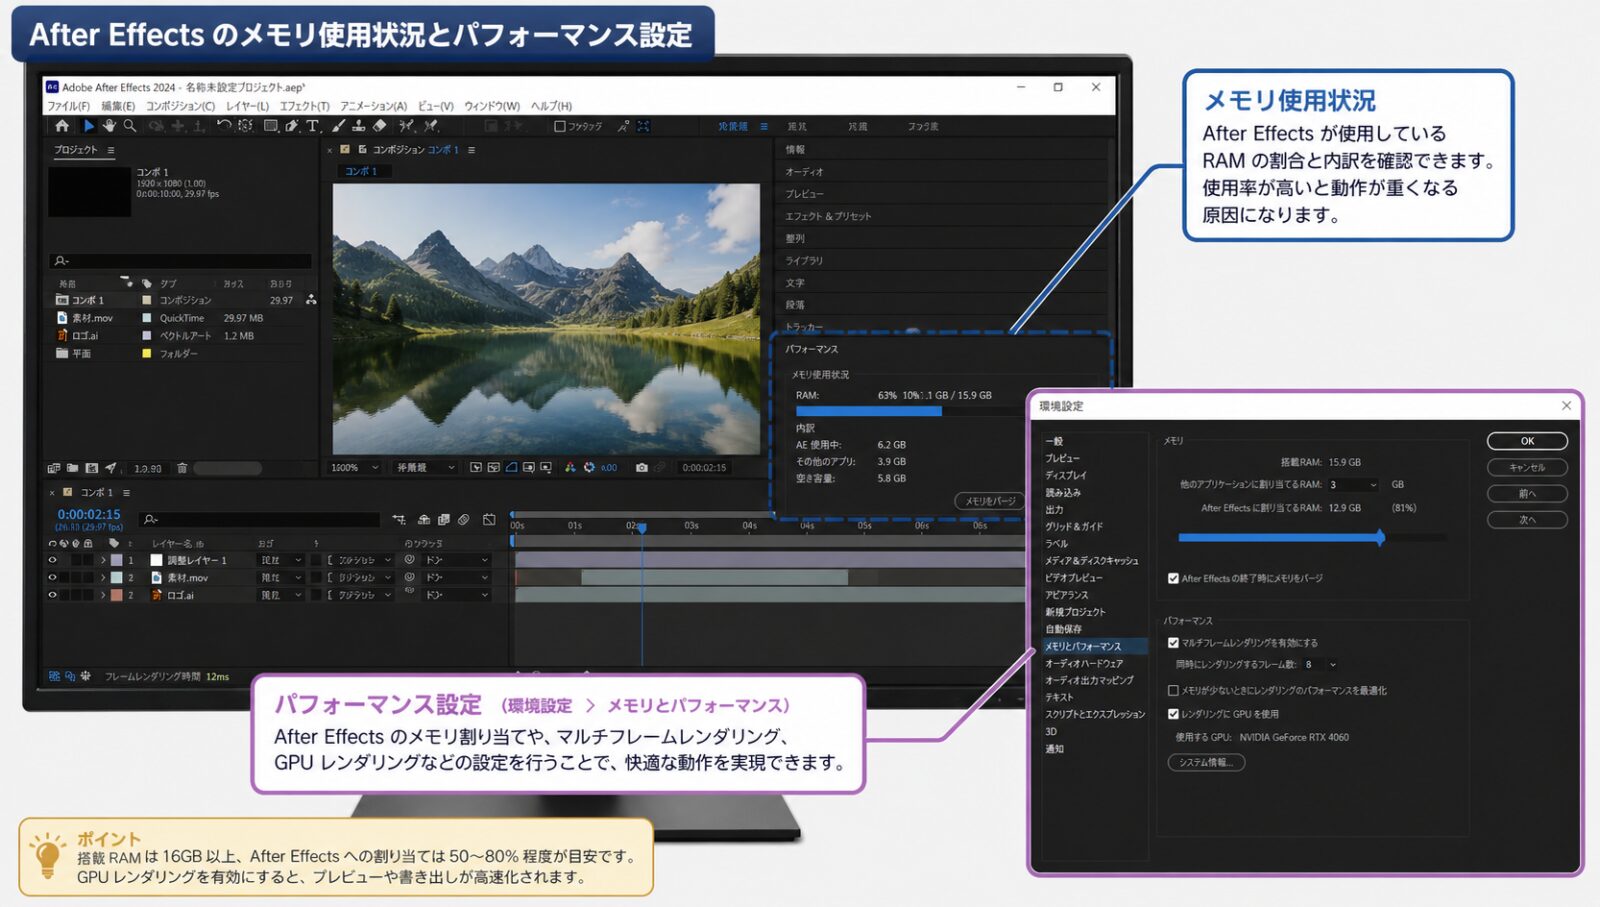Click the shy layers icon in the timeline
1600x907 pixels.
(x=424, y=519)
